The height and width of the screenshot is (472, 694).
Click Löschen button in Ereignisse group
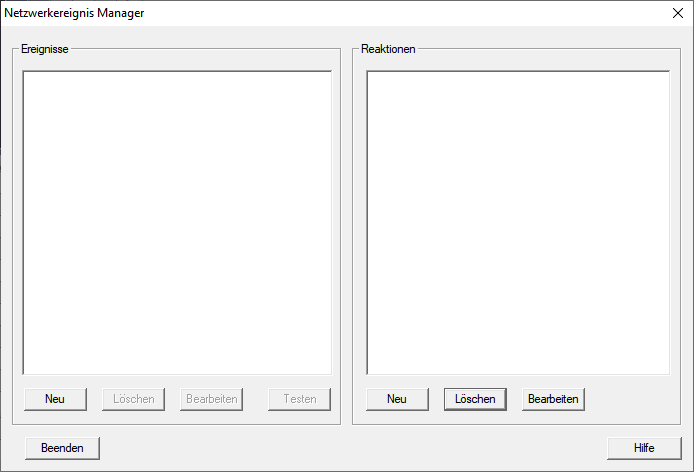(133, 399)
